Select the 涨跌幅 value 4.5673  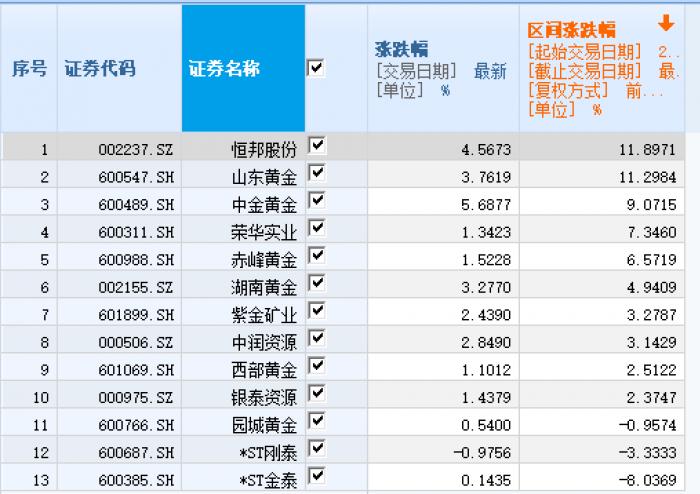pos(486,149)
